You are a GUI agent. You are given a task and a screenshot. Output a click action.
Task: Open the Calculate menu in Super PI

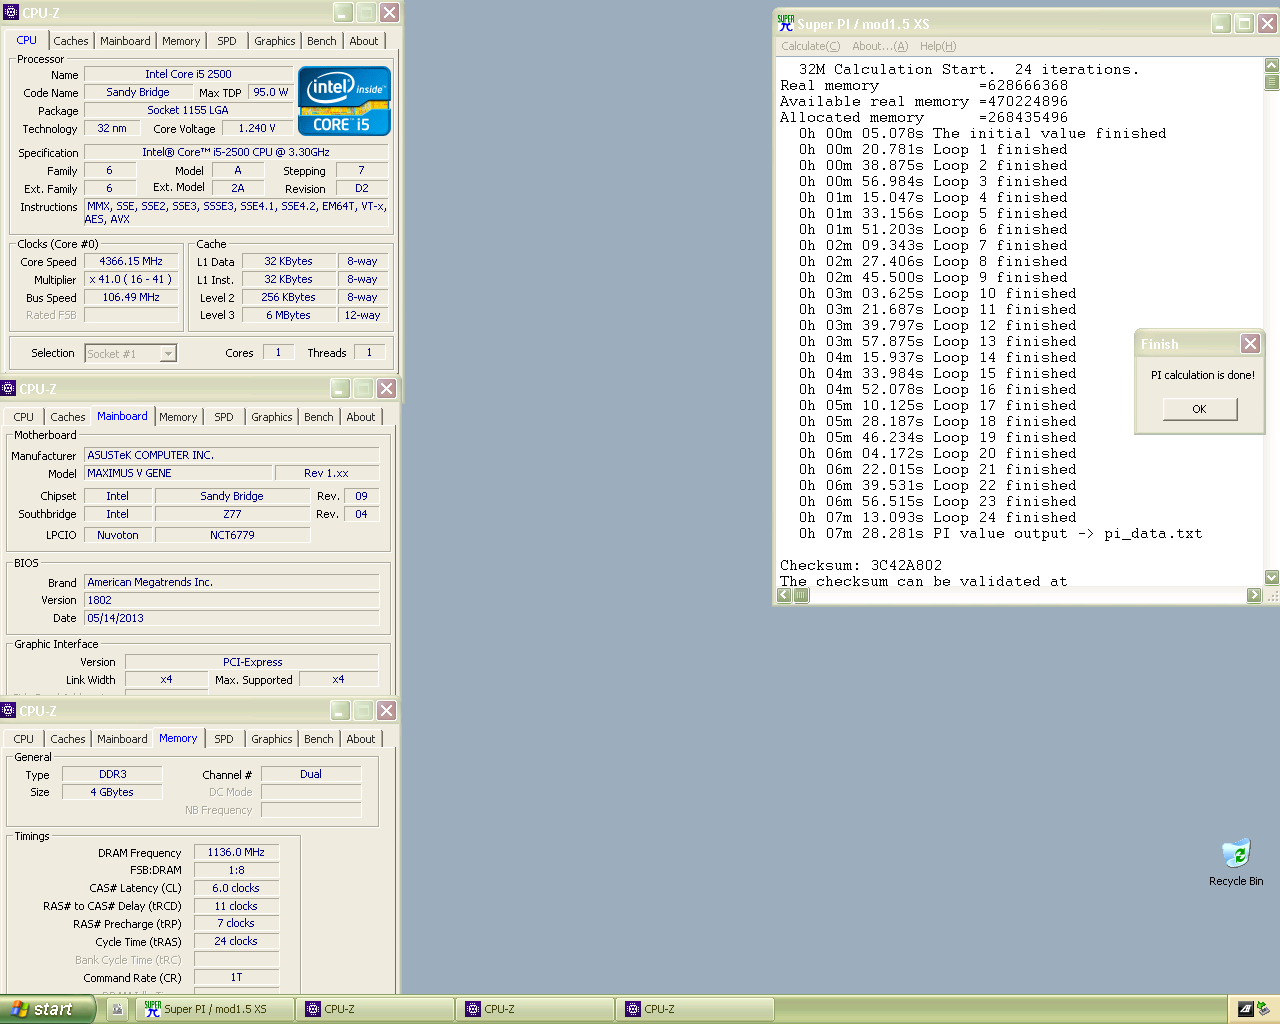tap(810, 46)
